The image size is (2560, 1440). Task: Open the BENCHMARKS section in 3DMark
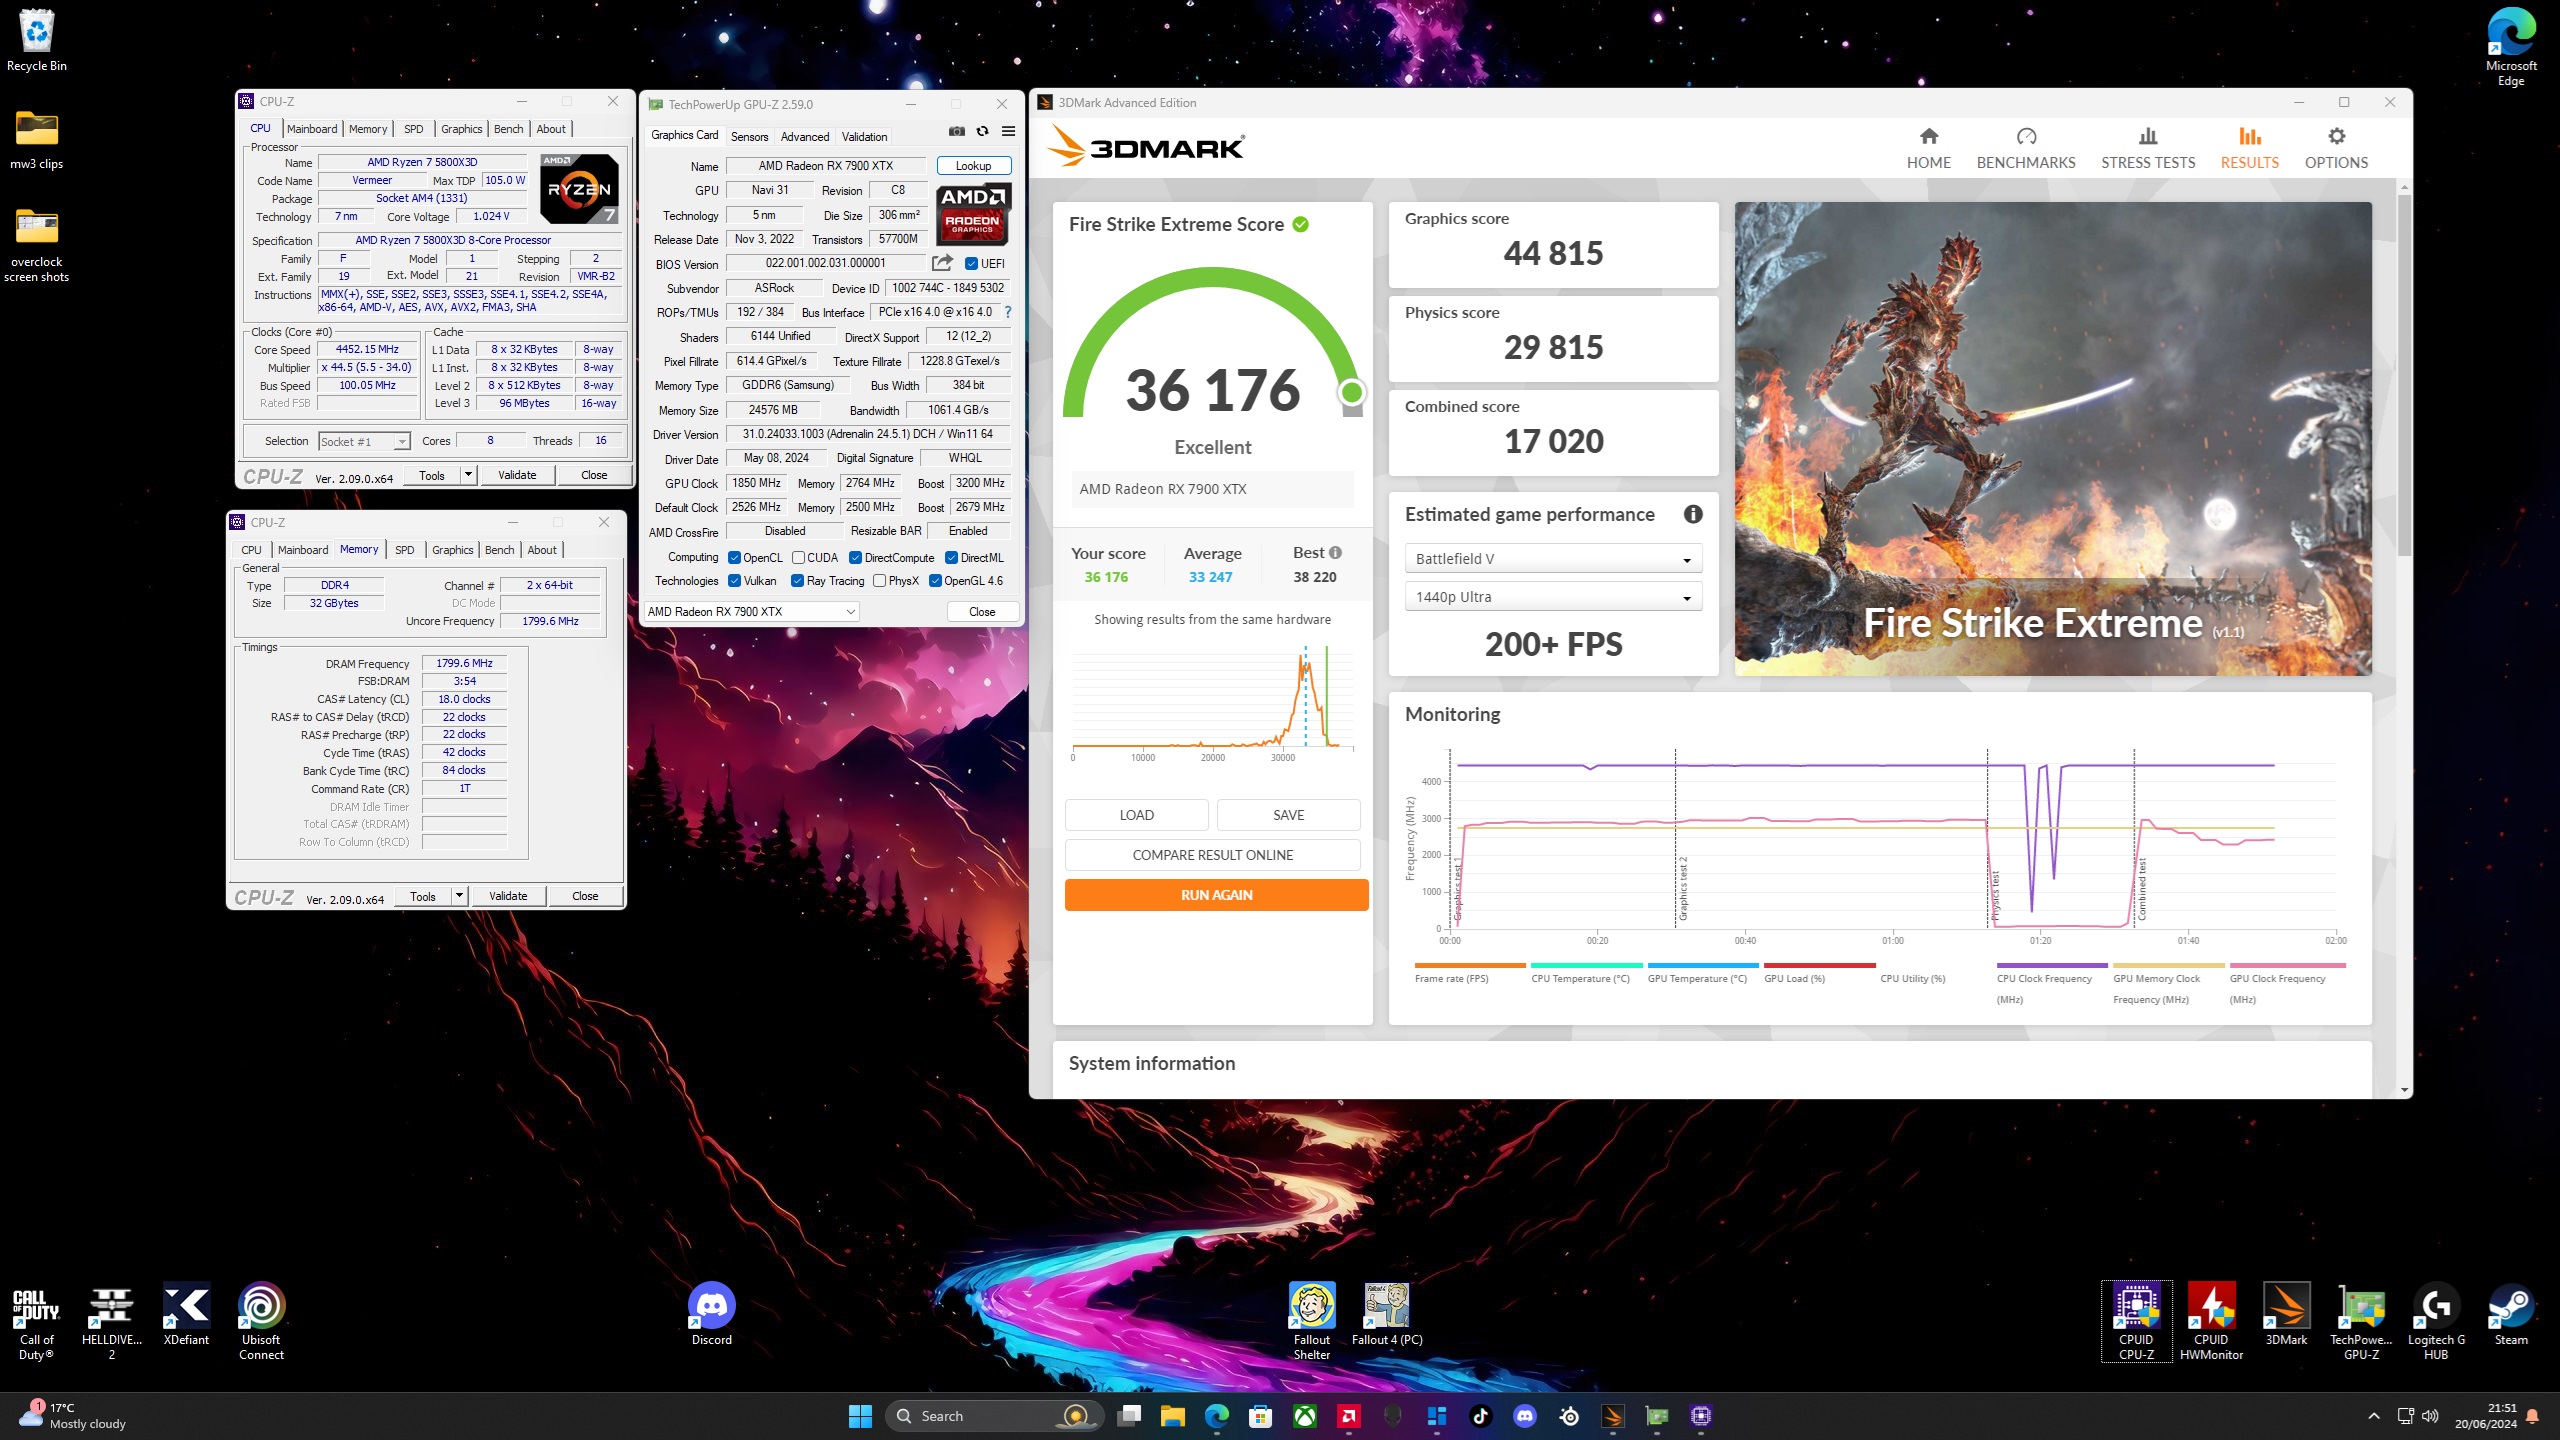2026,148
